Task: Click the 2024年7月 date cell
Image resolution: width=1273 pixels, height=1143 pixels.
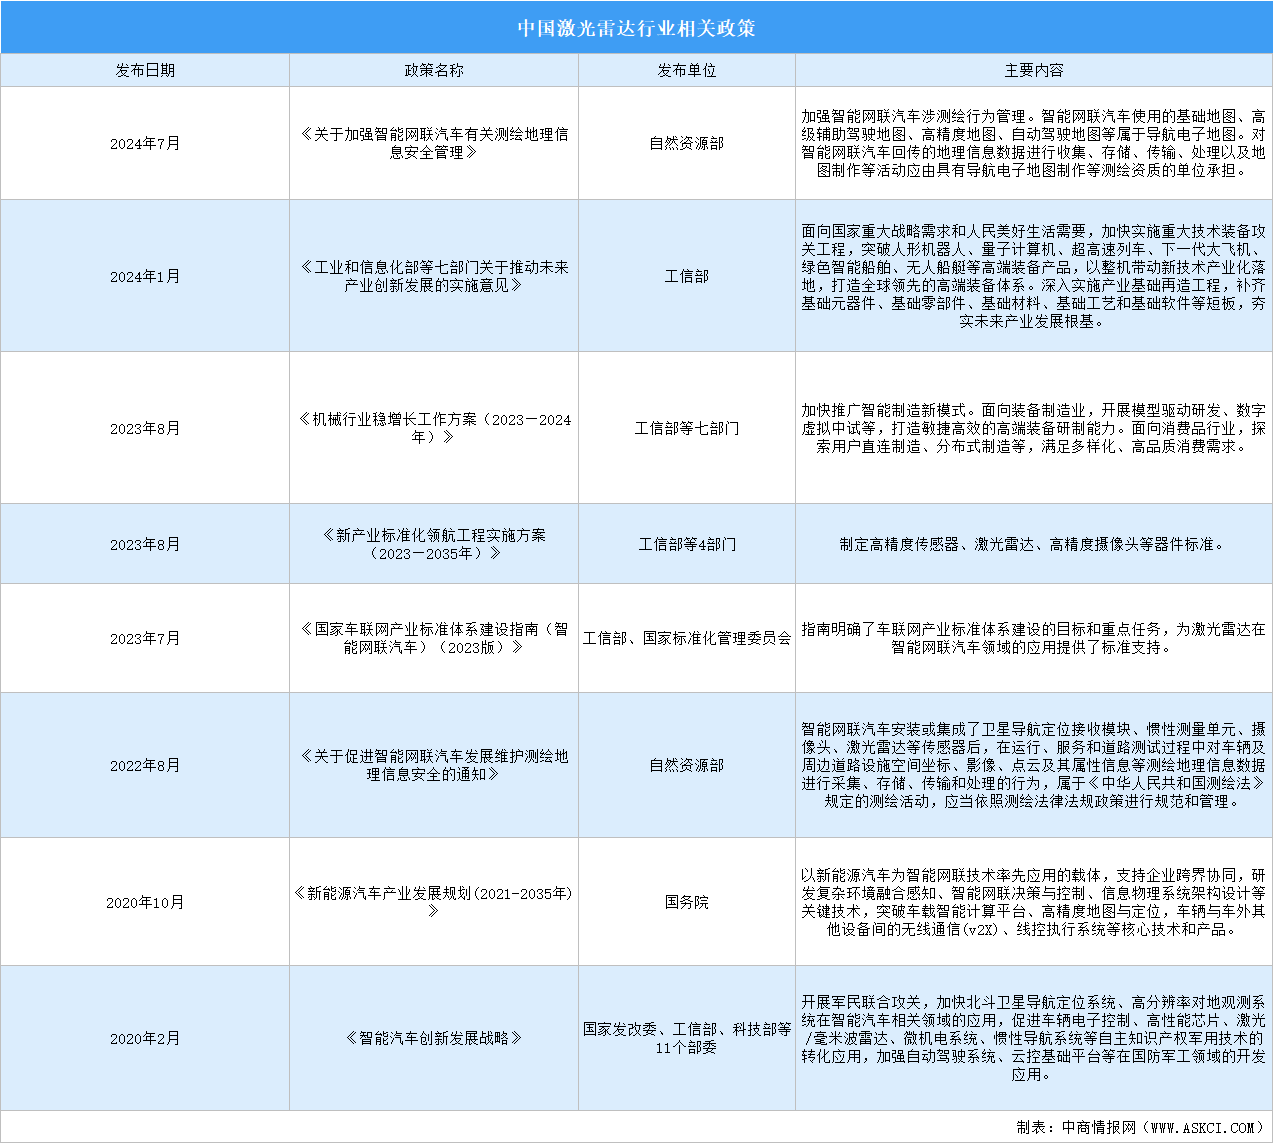Action: pos(145,143)
